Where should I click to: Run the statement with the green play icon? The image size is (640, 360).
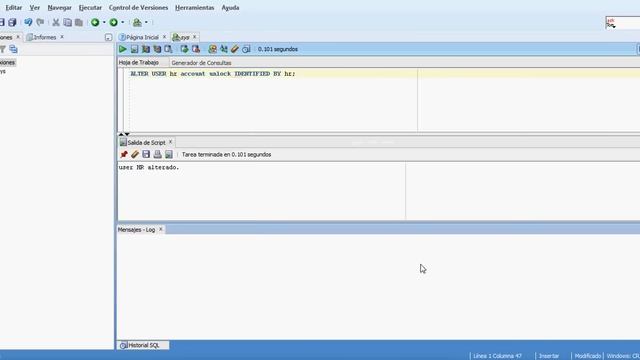pos(122,49)
